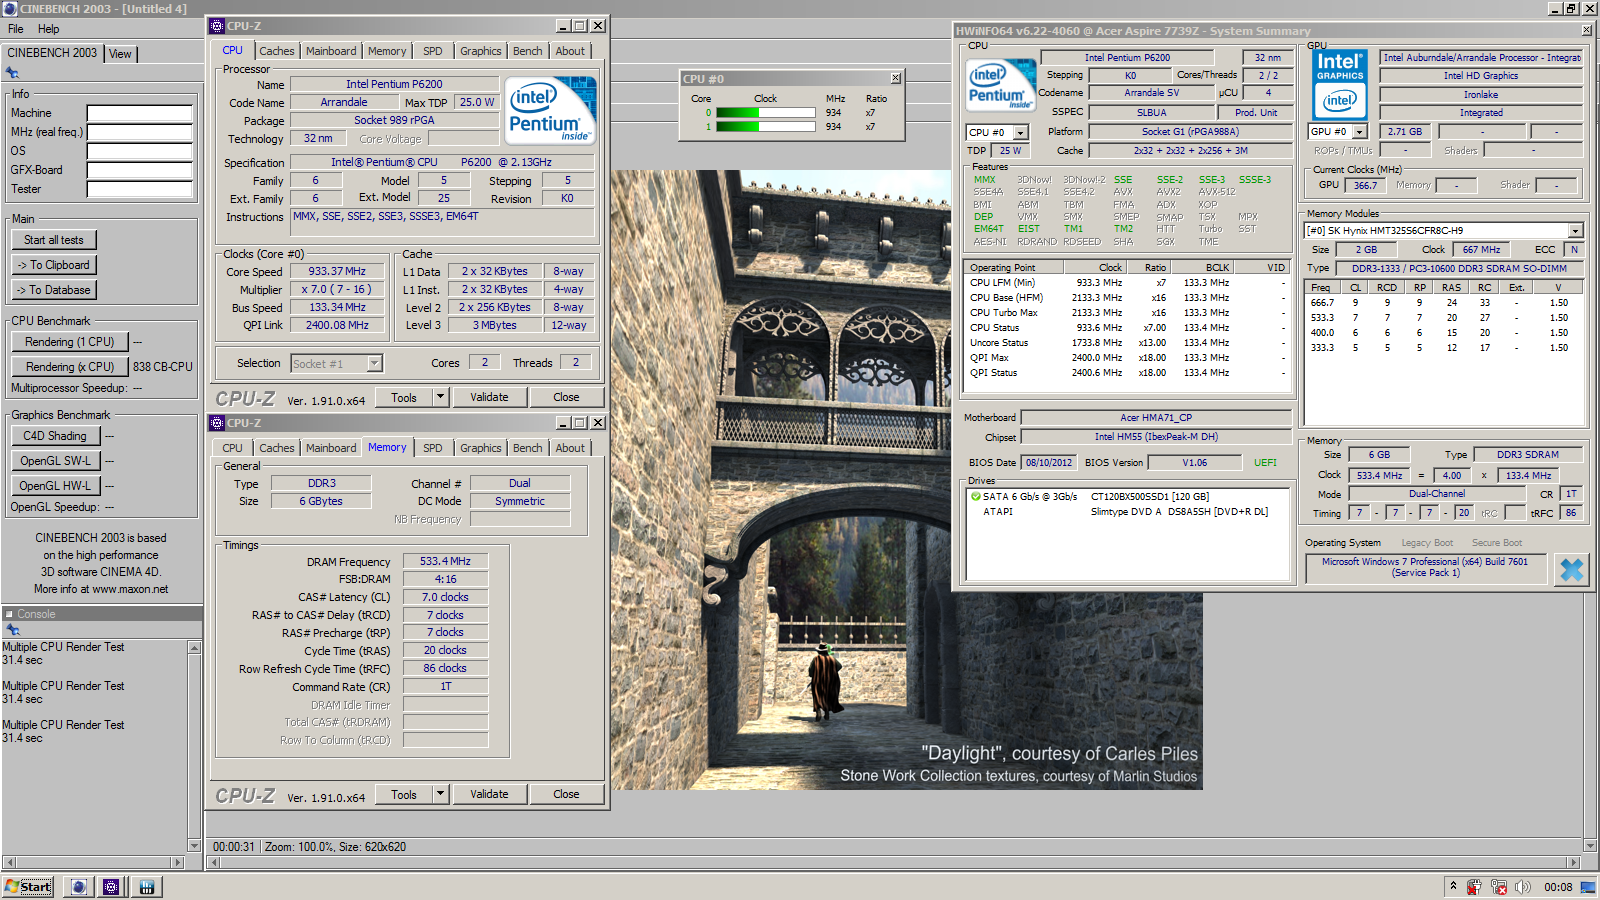1600x900 pixels.
Task: Open the GPU #0 selector in HWiNFO
Action: tap(1338, 131)
